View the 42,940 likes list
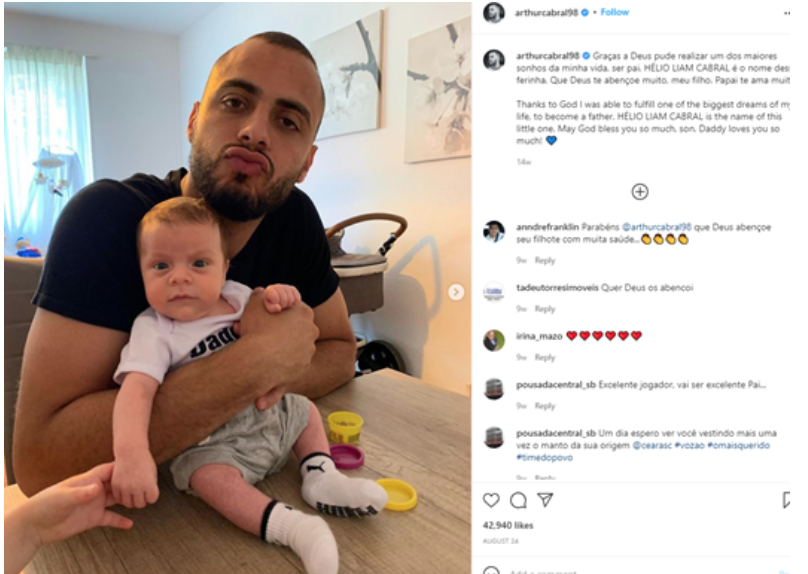The image size is (808, 574). click(508, 526)
